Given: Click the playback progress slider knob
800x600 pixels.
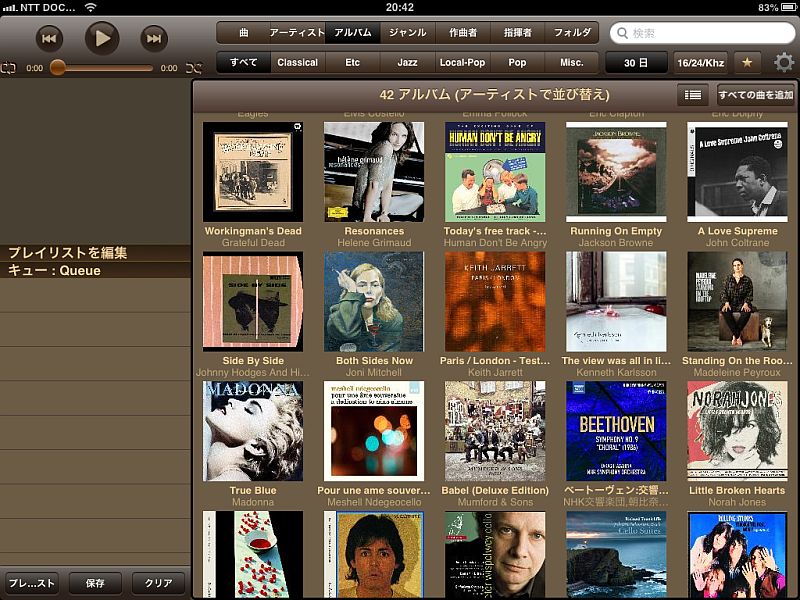Looking at the screenshot, I should (58, 67).
